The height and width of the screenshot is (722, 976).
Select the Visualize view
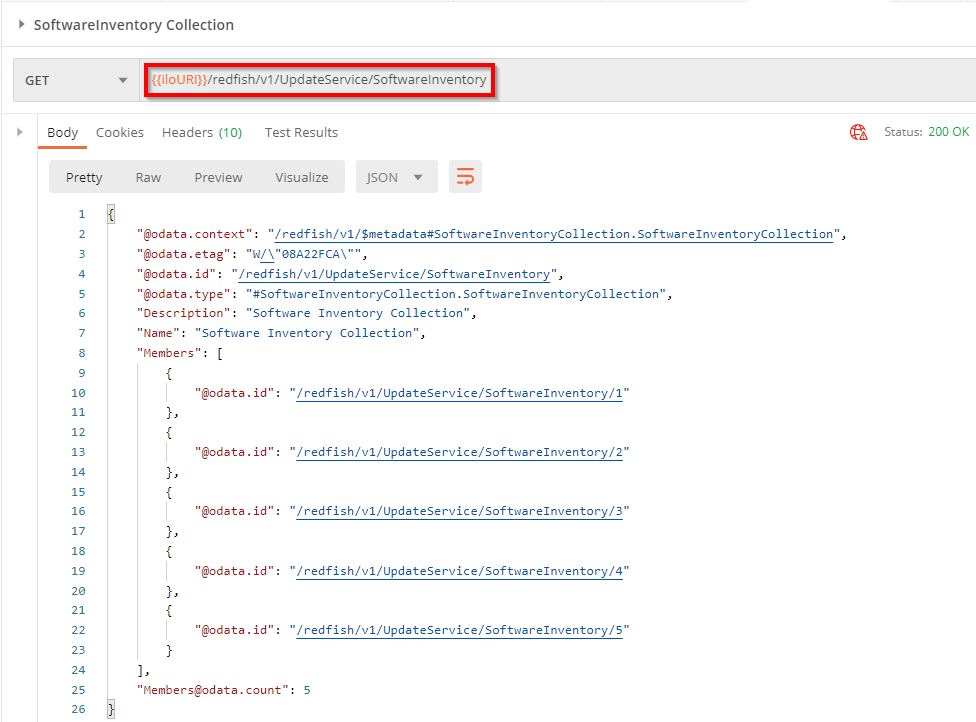click(x=301, y=177)
